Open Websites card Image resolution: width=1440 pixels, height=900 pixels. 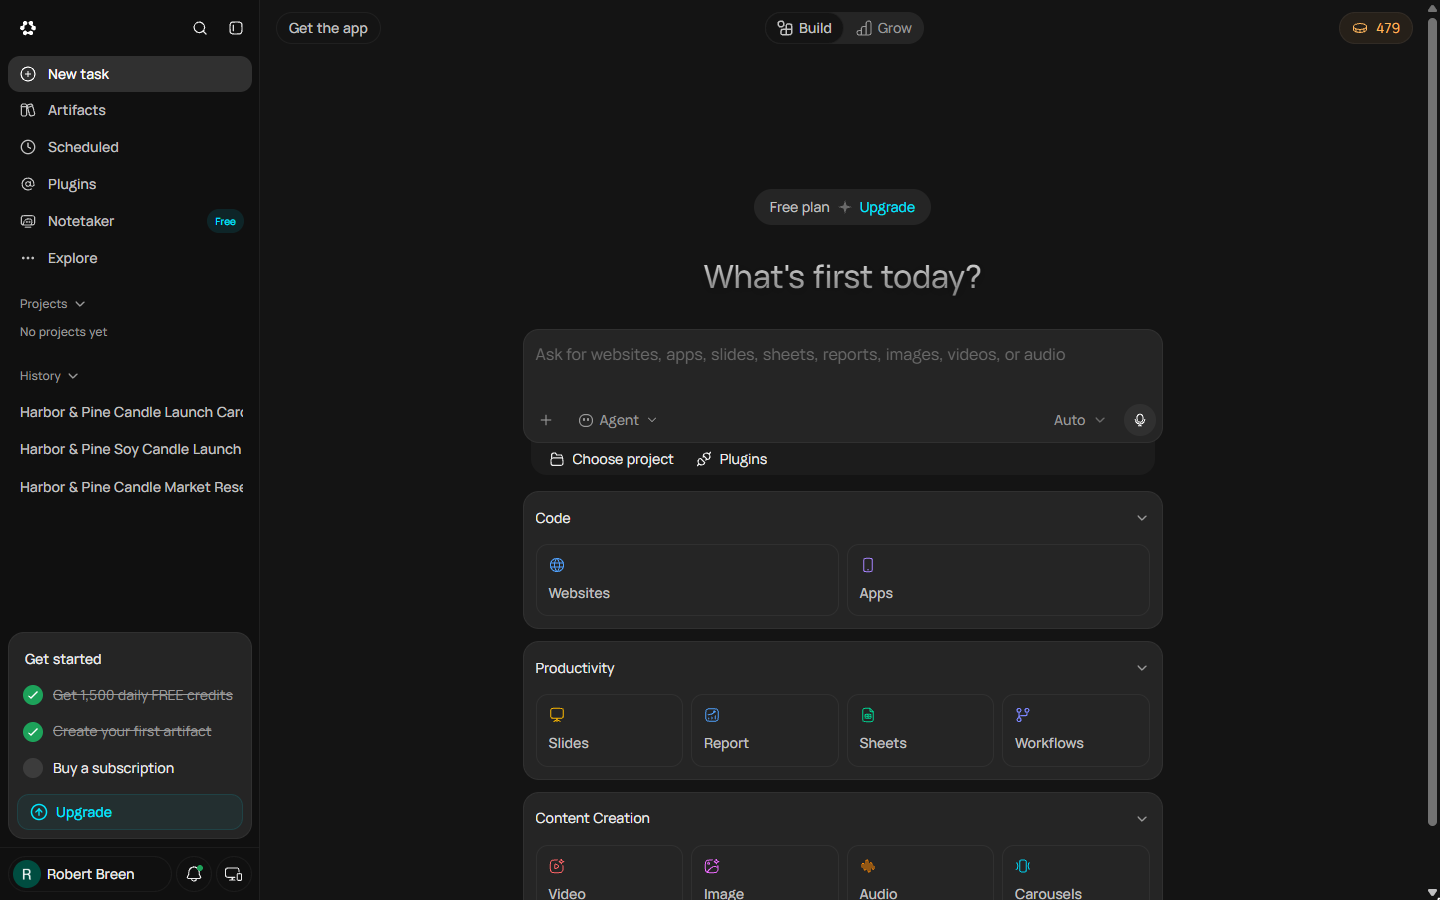[687, 580]
